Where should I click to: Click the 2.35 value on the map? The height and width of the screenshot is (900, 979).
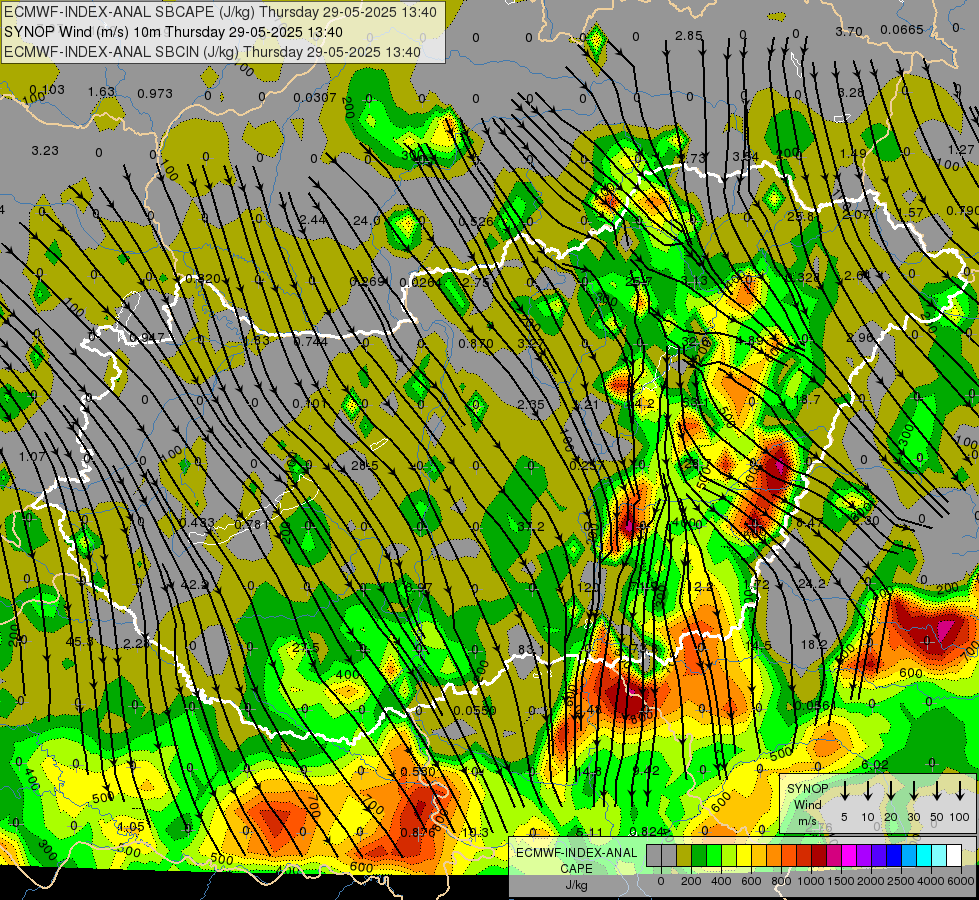coord(531,404)
